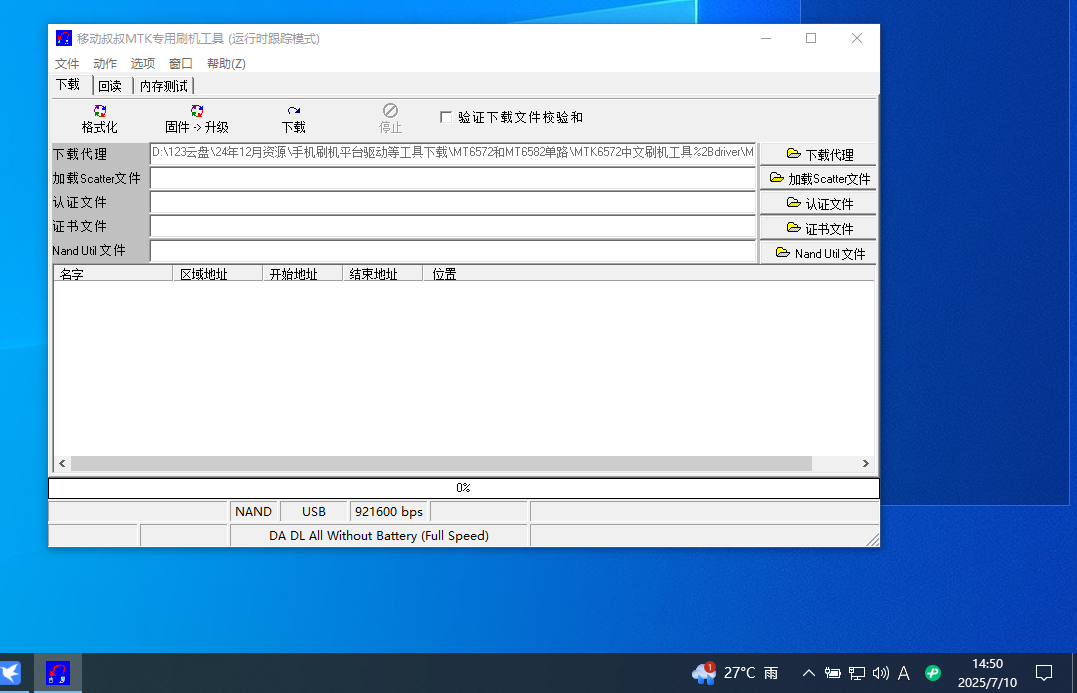Open the 动作 menu
This screenshot has width=1077, height=693.
tap(104, 63)
